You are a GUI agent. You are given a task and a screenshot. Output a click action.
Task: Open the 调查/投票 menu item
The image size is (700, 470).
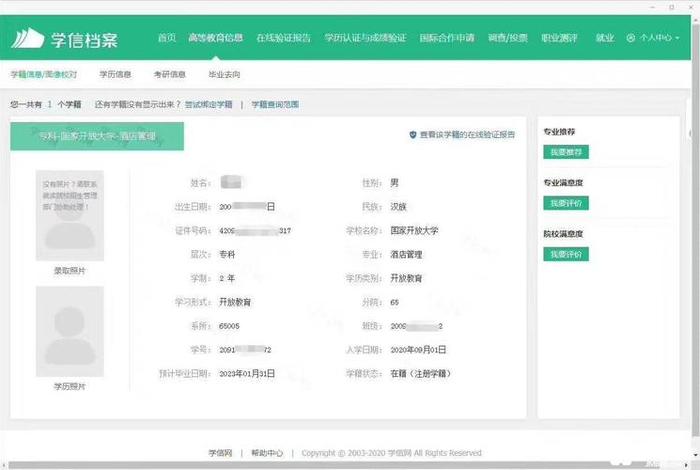pyautogui.click(x=508, y=37)
